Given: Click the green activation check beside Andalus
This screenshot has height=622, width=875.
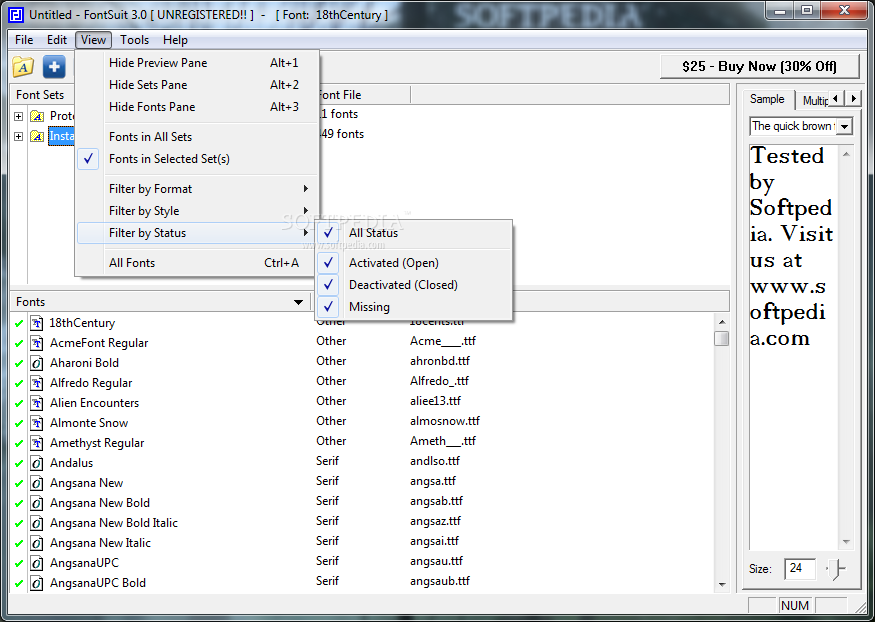Looking at the screenshot, I should click(x=19, y=463).
